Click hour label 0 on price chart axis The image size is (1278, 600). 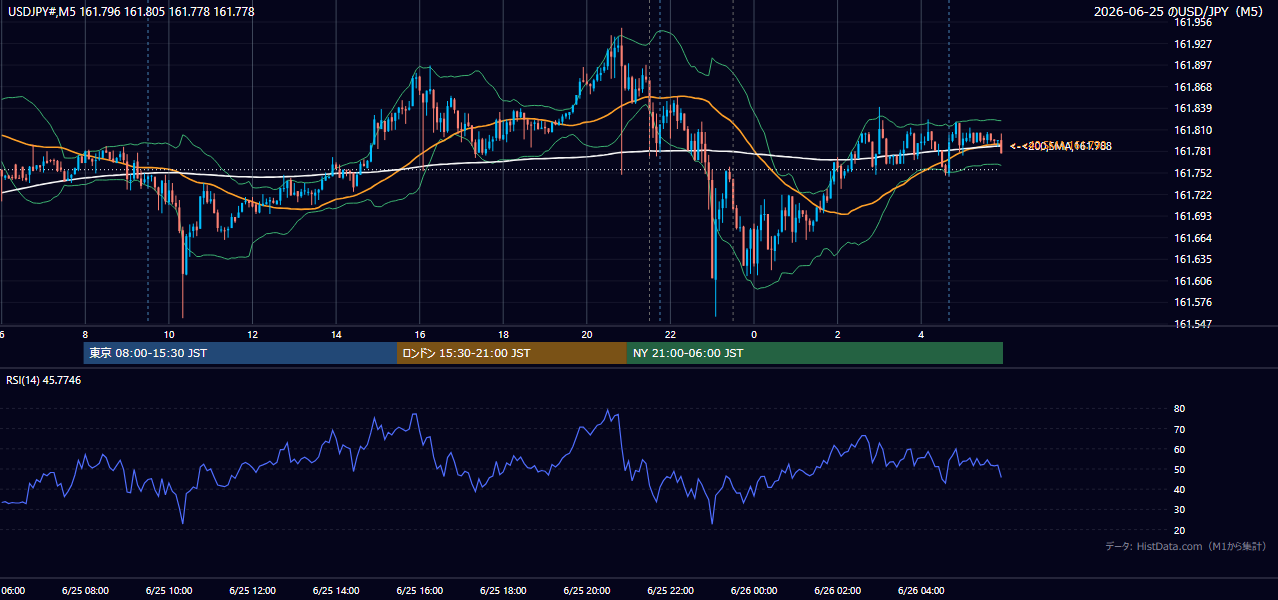[754, 334]
